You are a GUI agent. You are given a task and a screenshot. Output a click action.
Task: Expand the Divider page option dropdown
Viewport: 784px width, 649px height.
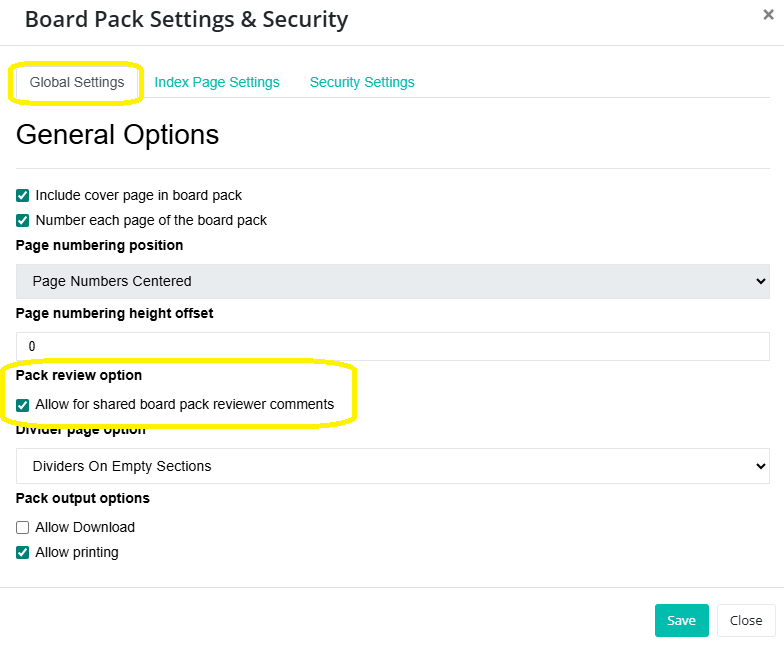392,466
